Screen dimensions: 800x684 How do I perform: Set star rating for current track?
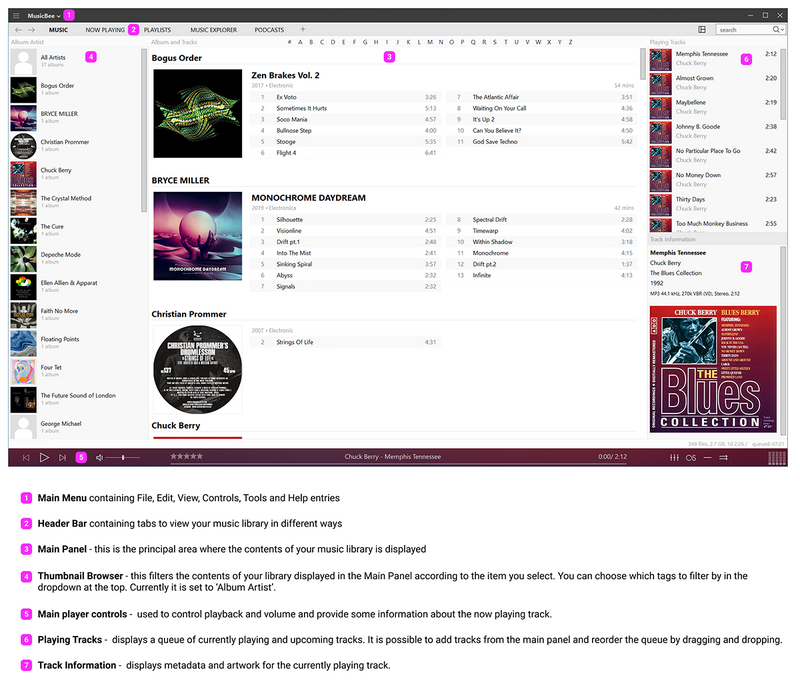[x=186, y=457]
